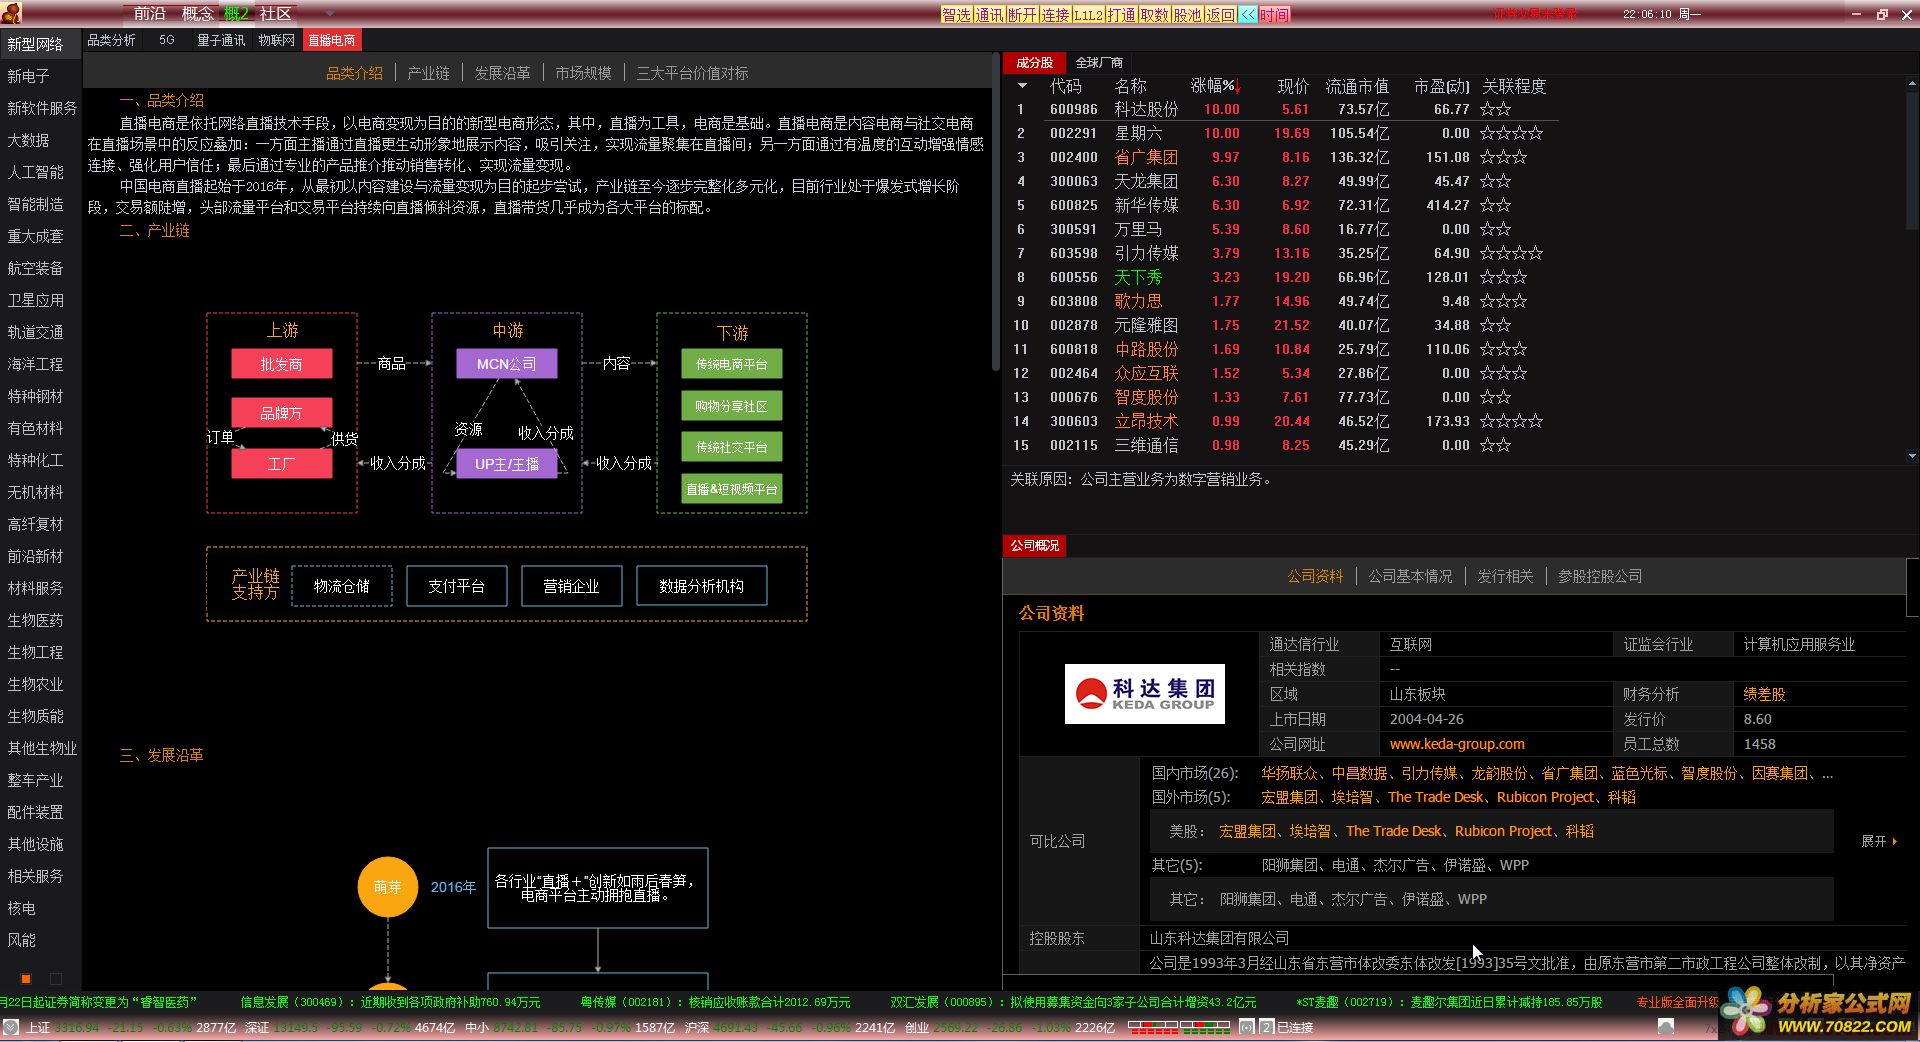The height and width of the screenshot is (1042, 1920).
Task: Click the gourd application logo icon
Action: click(x=12, y=13)
